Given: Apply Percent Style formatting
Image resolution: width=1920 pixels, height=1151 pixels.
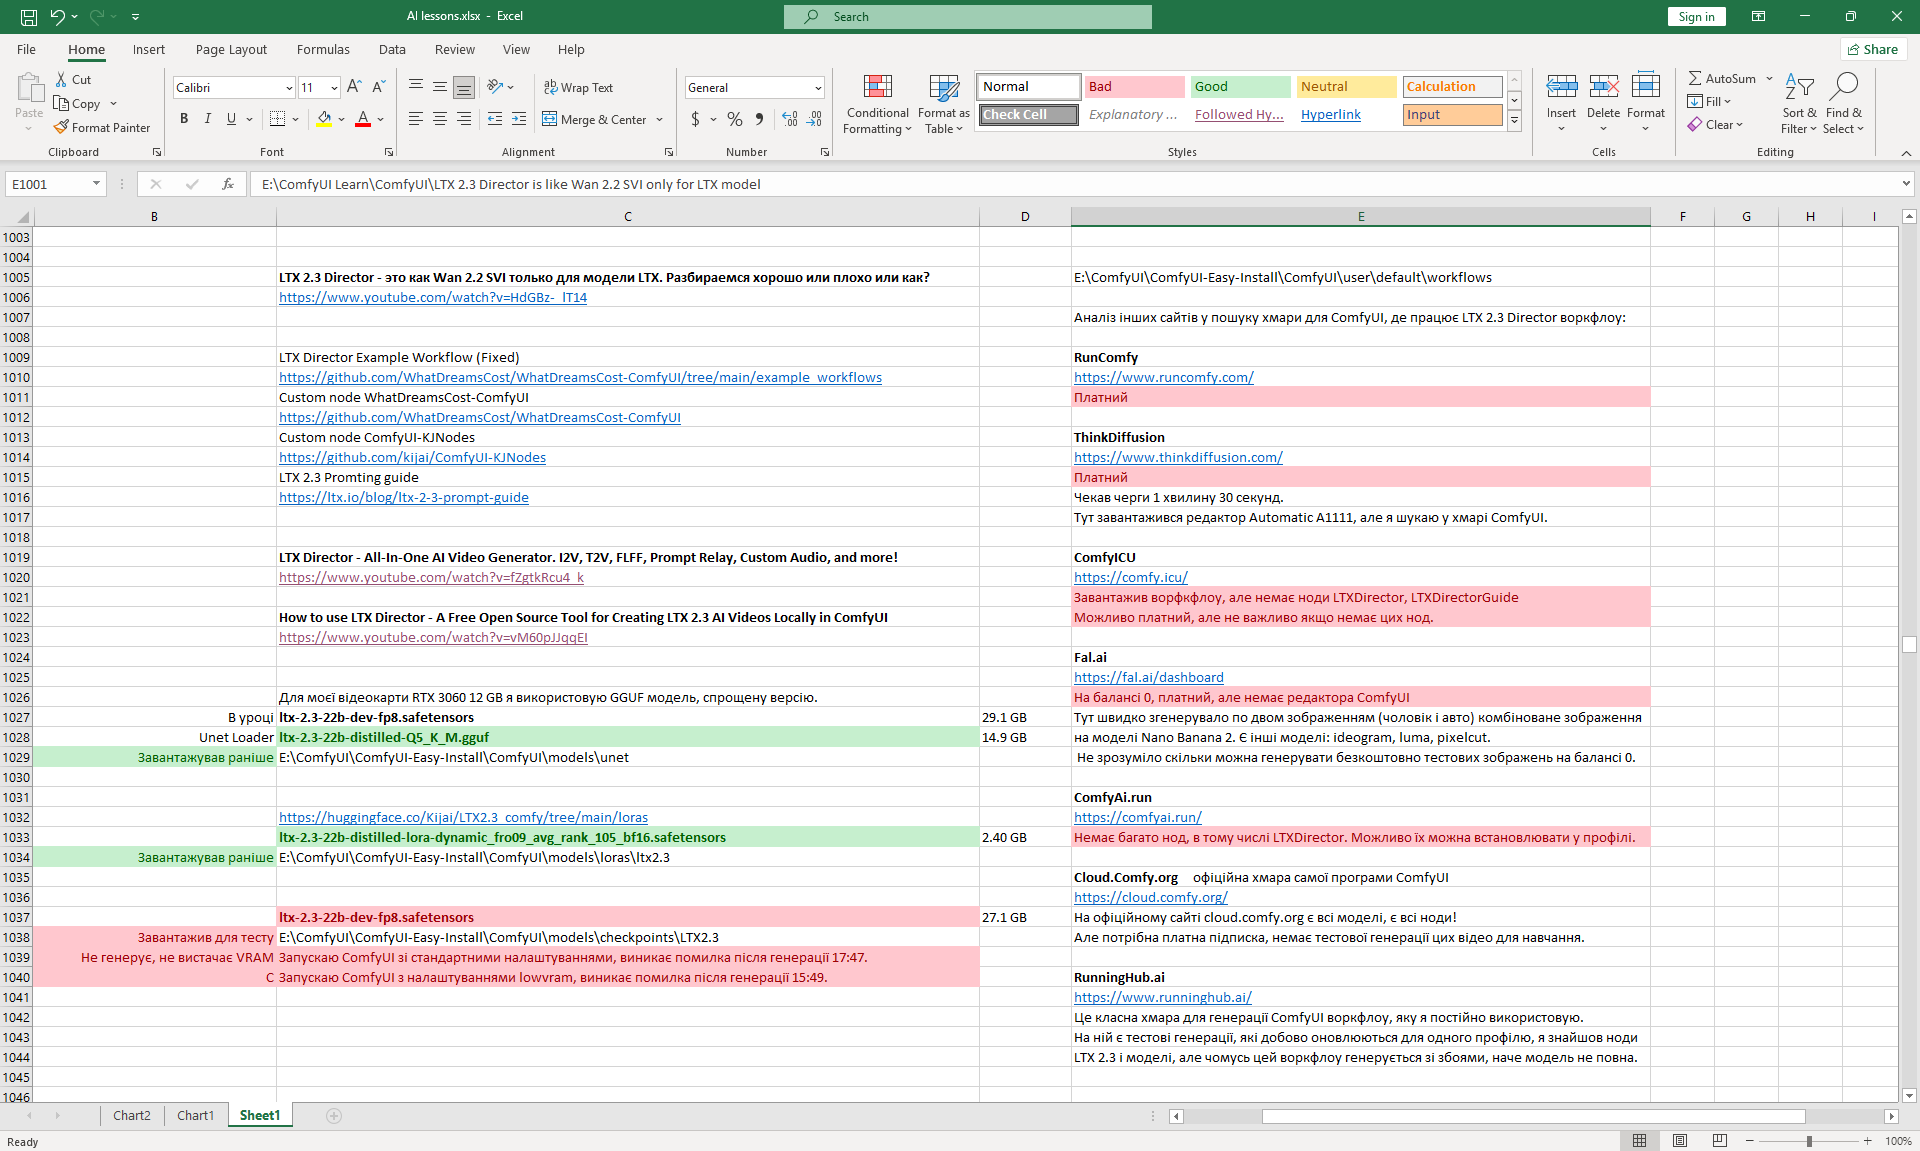Looking at the screenshot, I should point(735,119).
